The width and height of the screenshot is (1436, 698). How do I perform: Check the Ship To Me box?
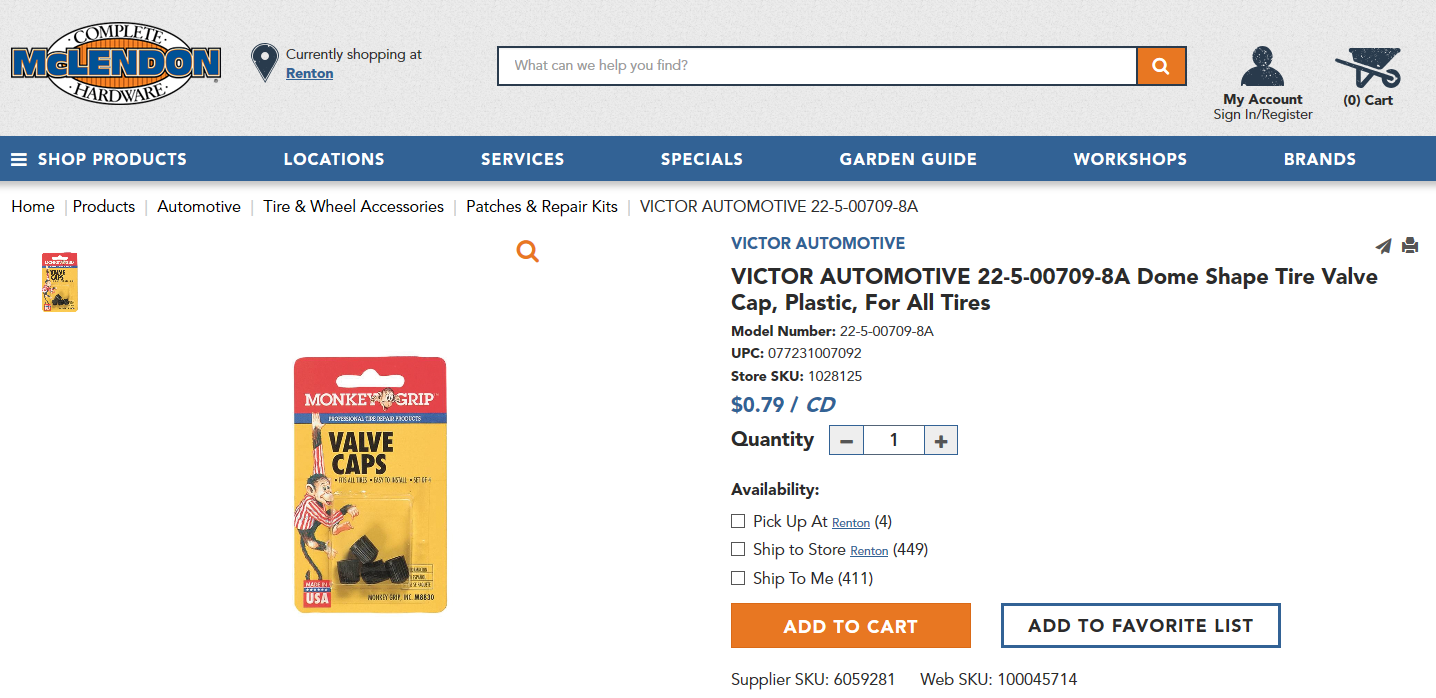pyautogui.click(x=738, y=578)
